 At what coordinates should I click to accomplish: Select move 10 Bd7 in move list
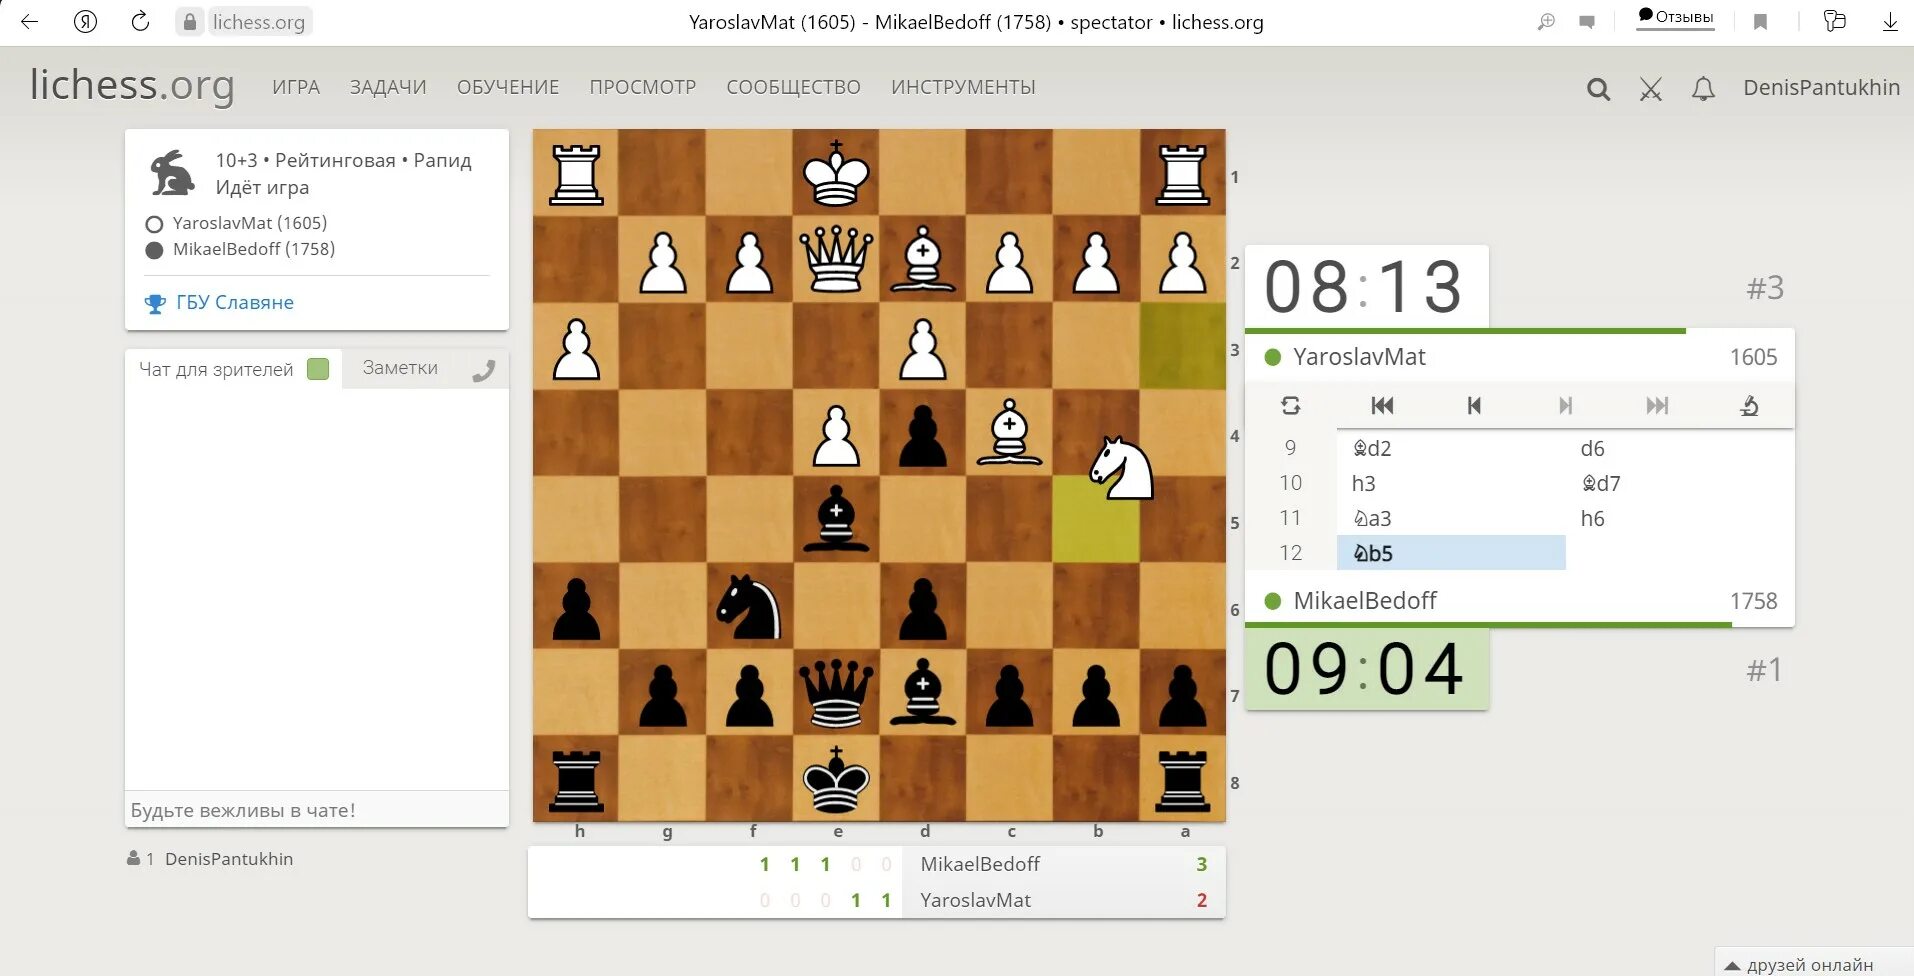click(x=1680, y=483)
